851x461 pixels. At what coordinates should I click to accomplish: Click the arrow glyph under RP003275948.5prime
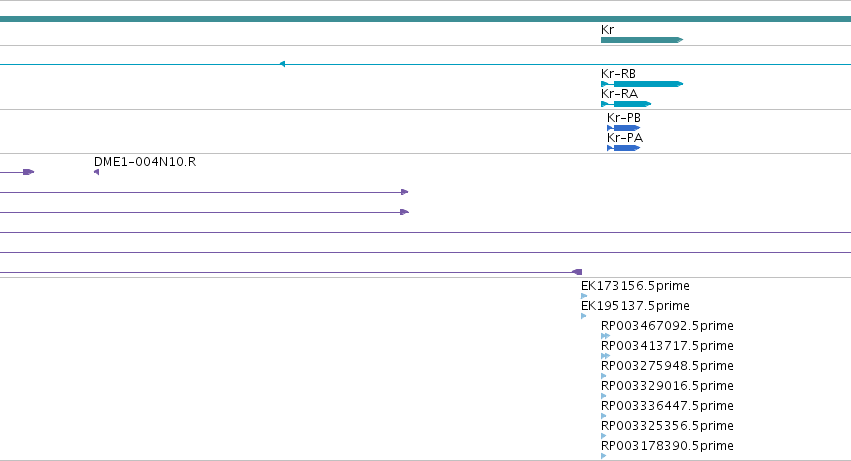tap(604, 376)
